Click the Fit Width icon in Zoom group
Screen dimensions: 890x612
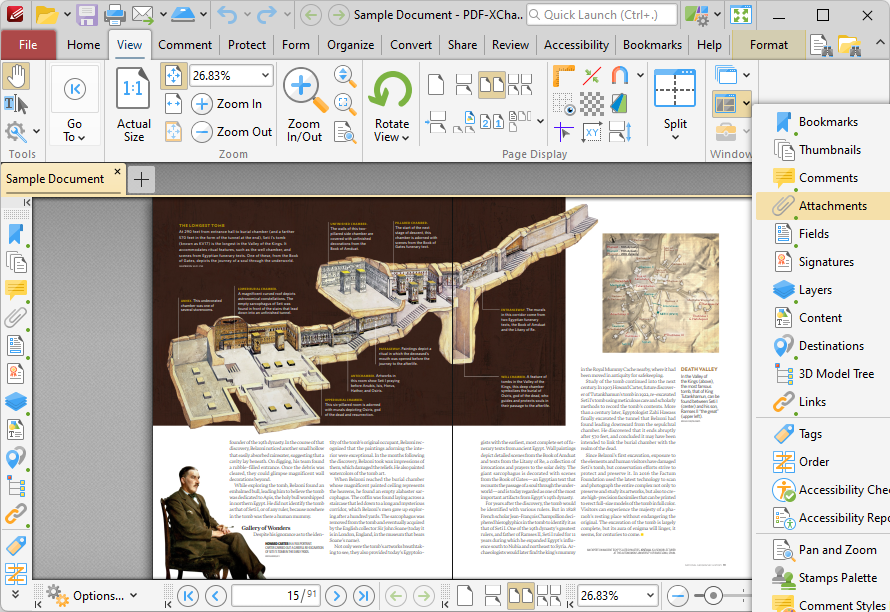tap(173, 104)
